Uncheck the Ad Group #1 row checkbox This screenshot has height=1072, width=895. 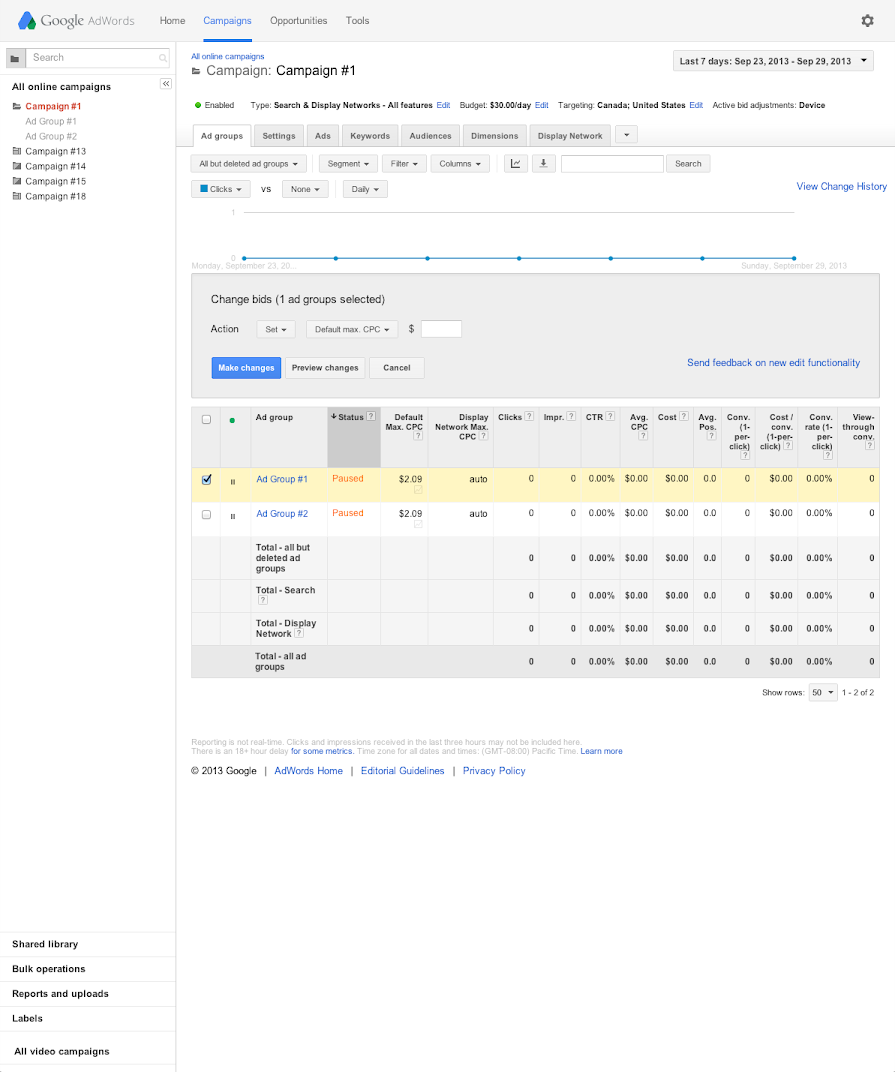pos(206,479)
